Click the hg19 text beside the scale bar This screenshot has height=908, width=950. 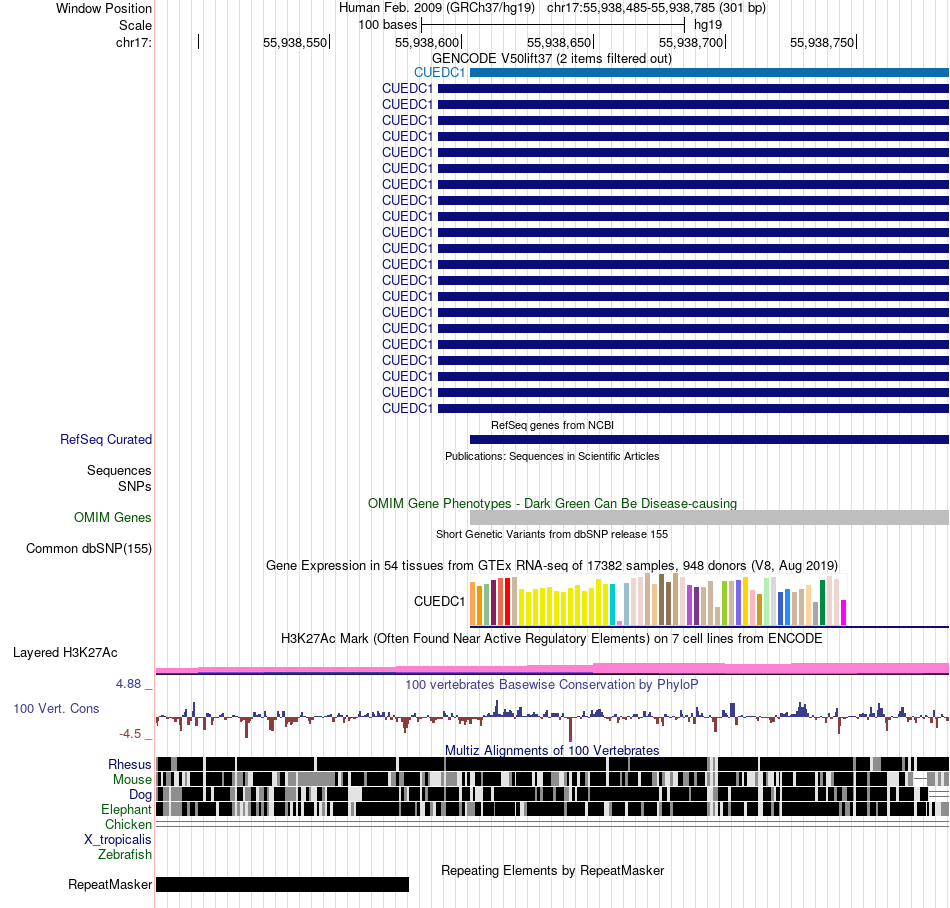point(708,25)
